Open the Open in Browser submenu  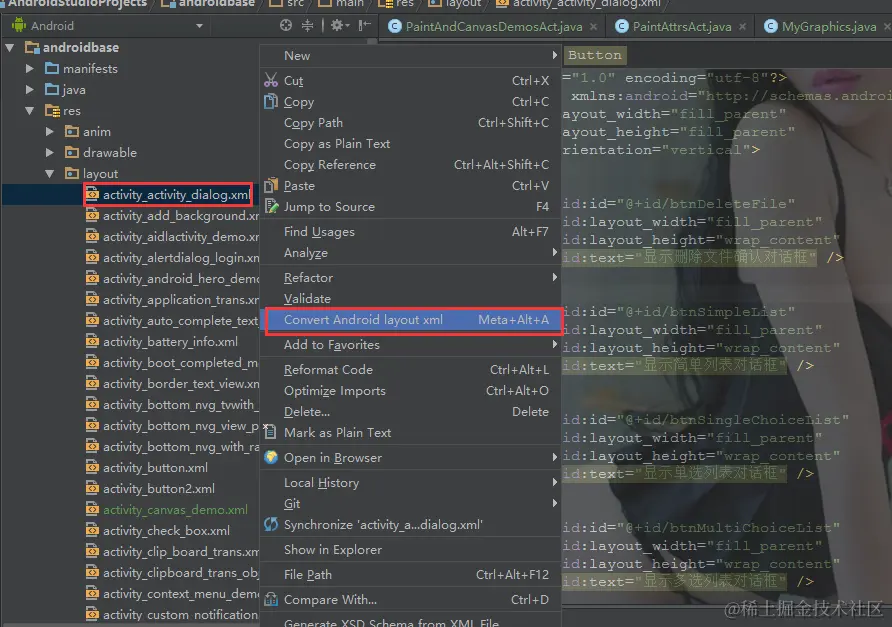point(411,459)
